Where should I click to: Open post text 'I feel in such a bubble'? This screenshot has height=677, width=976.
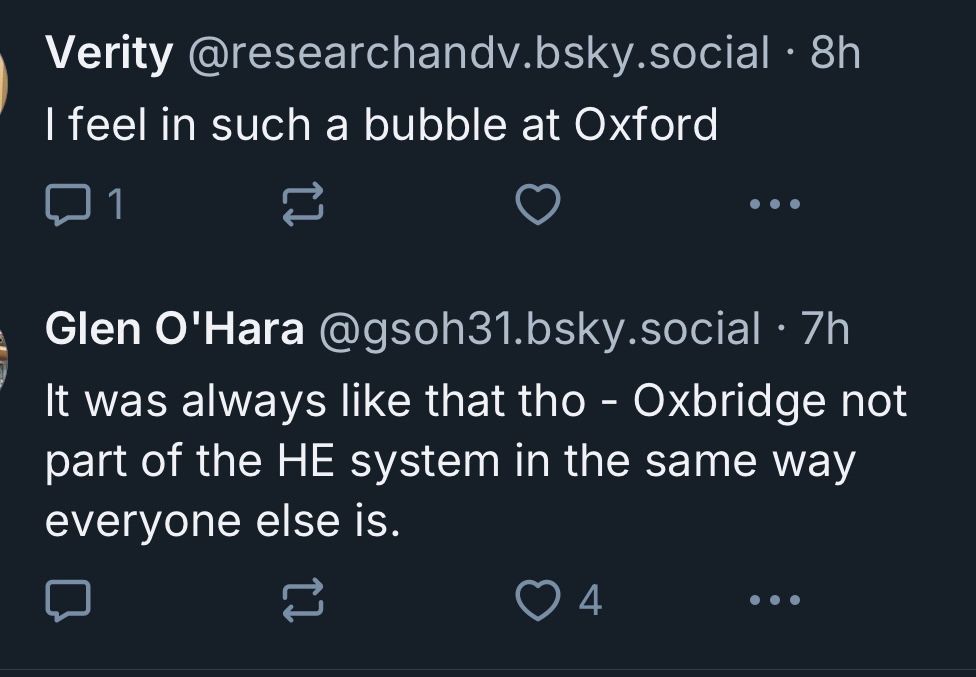[381, 125]
